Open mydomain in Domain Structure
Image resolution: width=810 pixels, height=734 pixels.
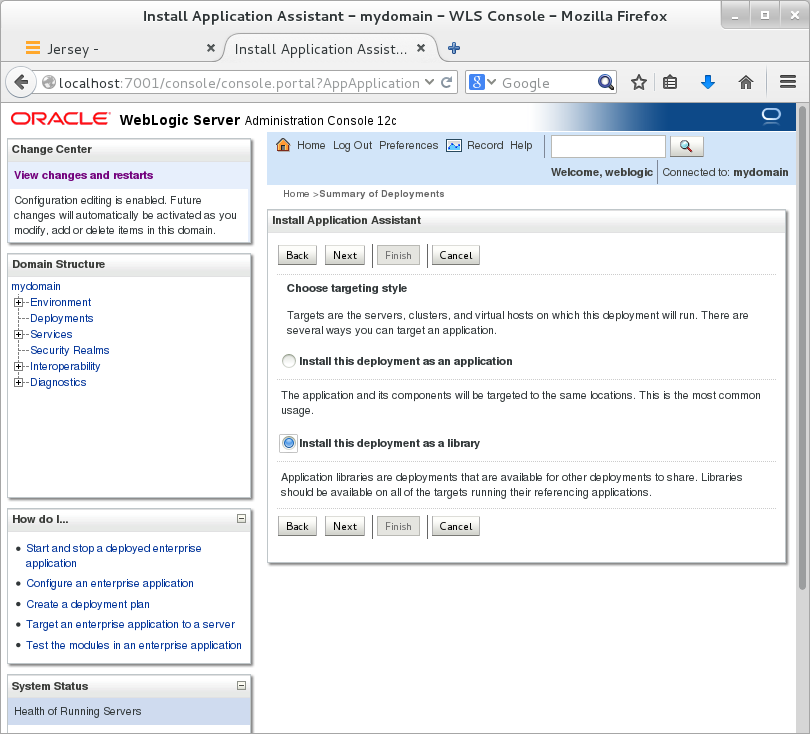(x=36, y=286)
